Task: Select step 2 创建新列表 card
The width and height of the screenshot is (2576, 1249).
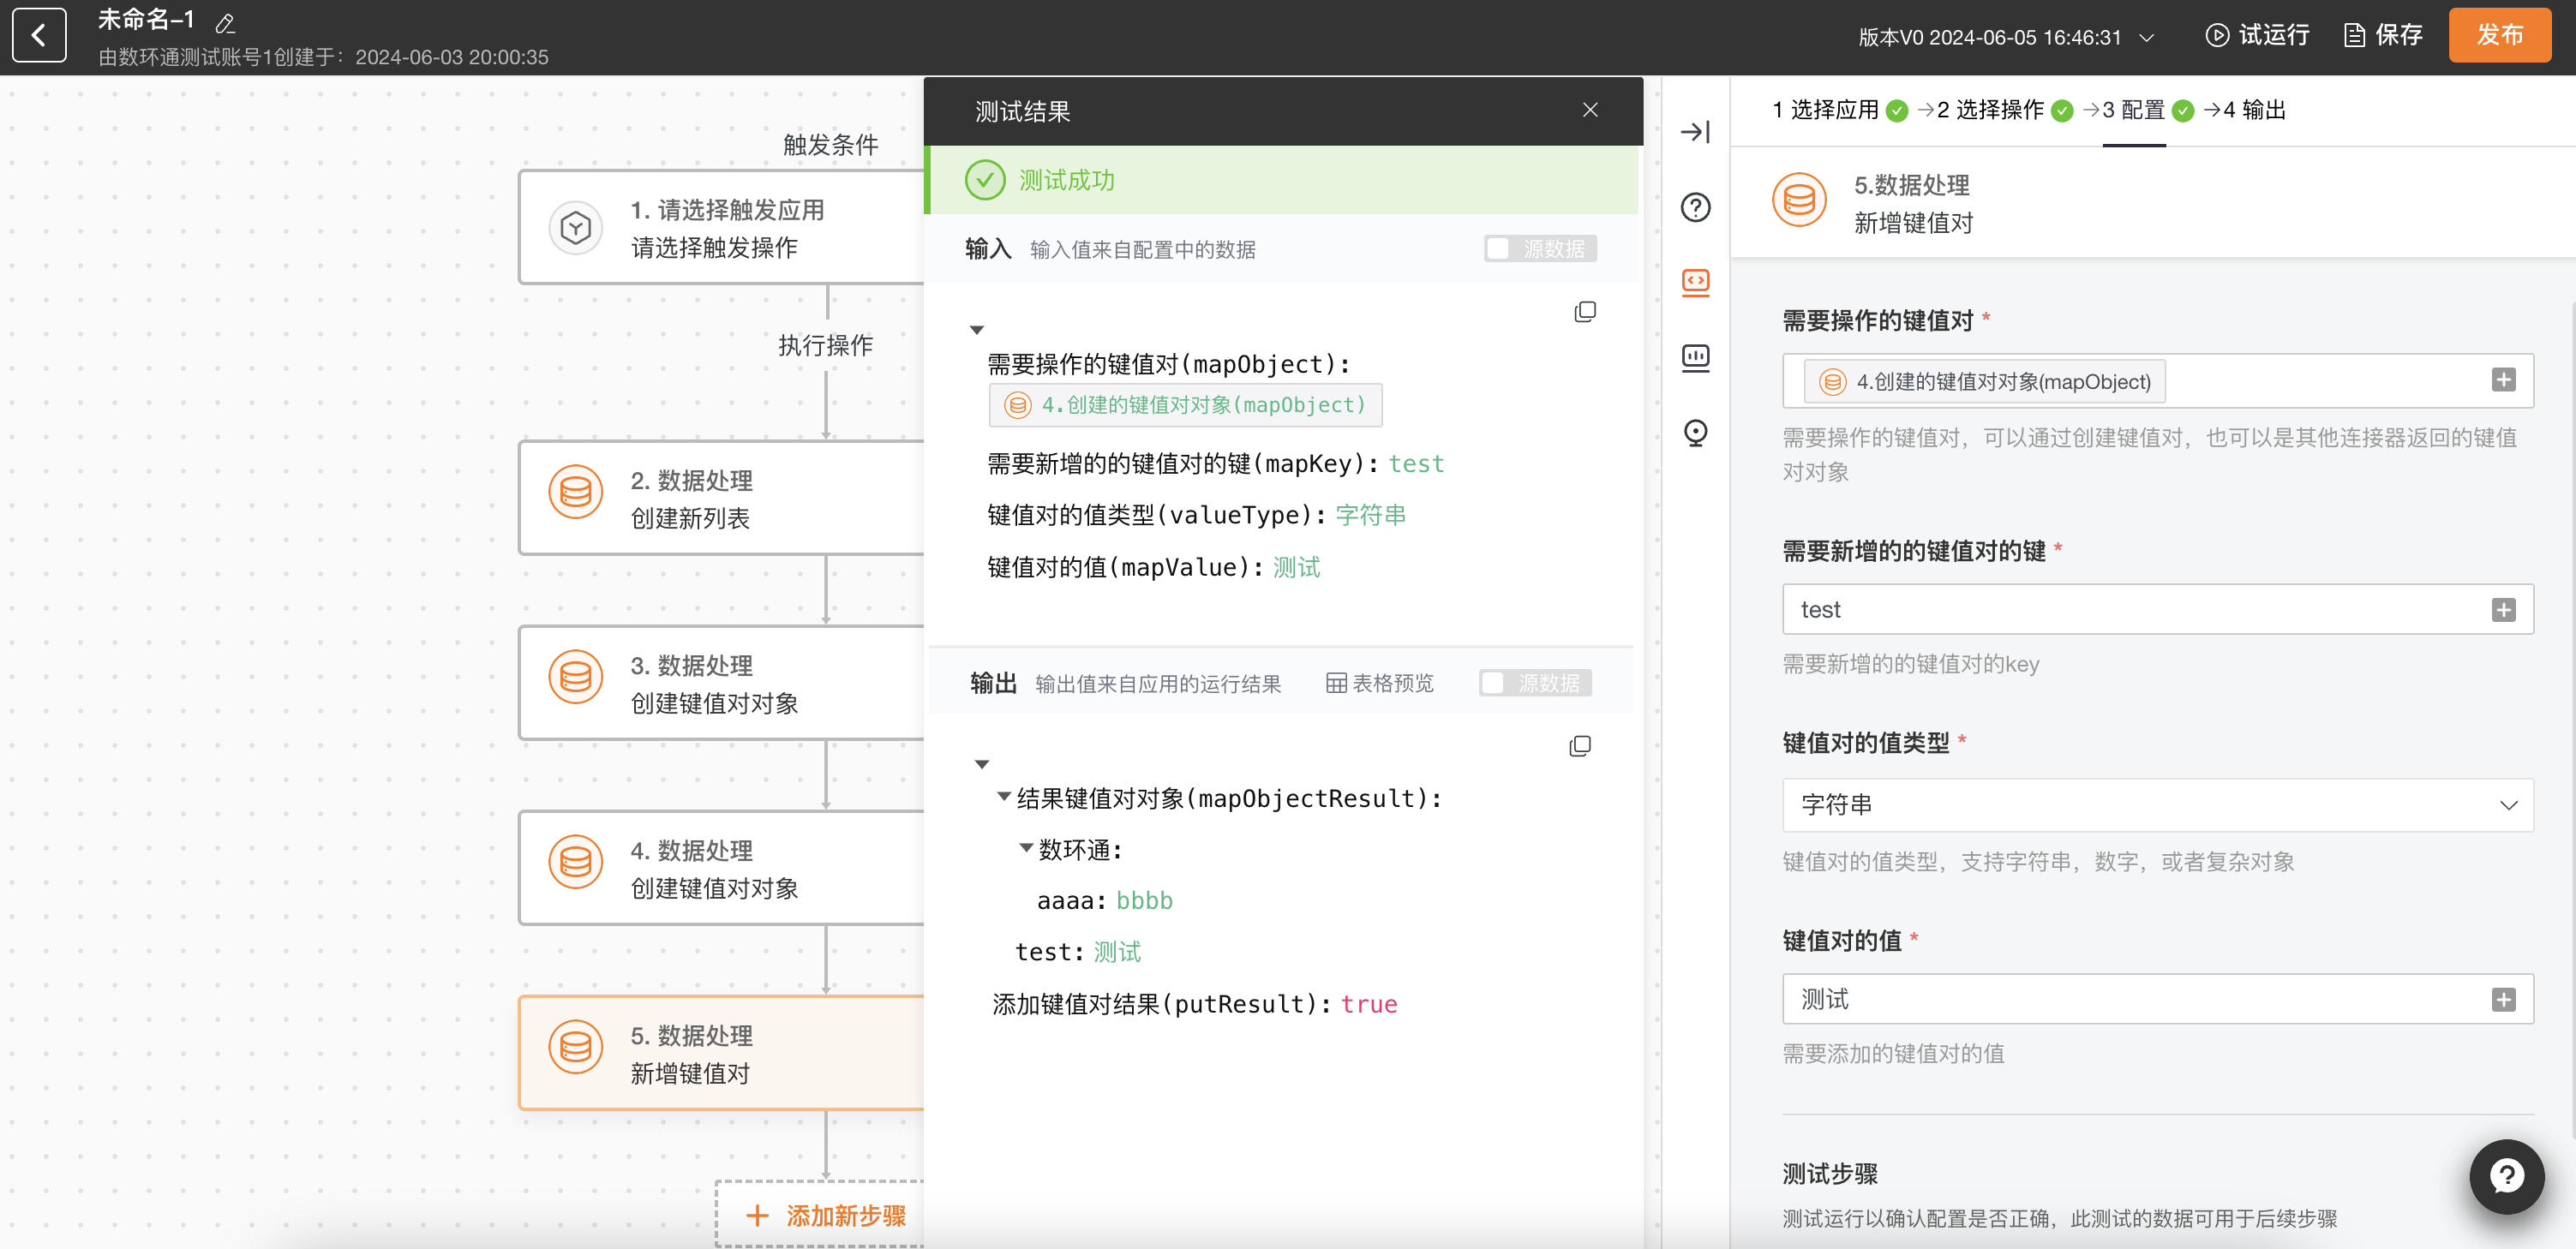Action: [721, 498]
